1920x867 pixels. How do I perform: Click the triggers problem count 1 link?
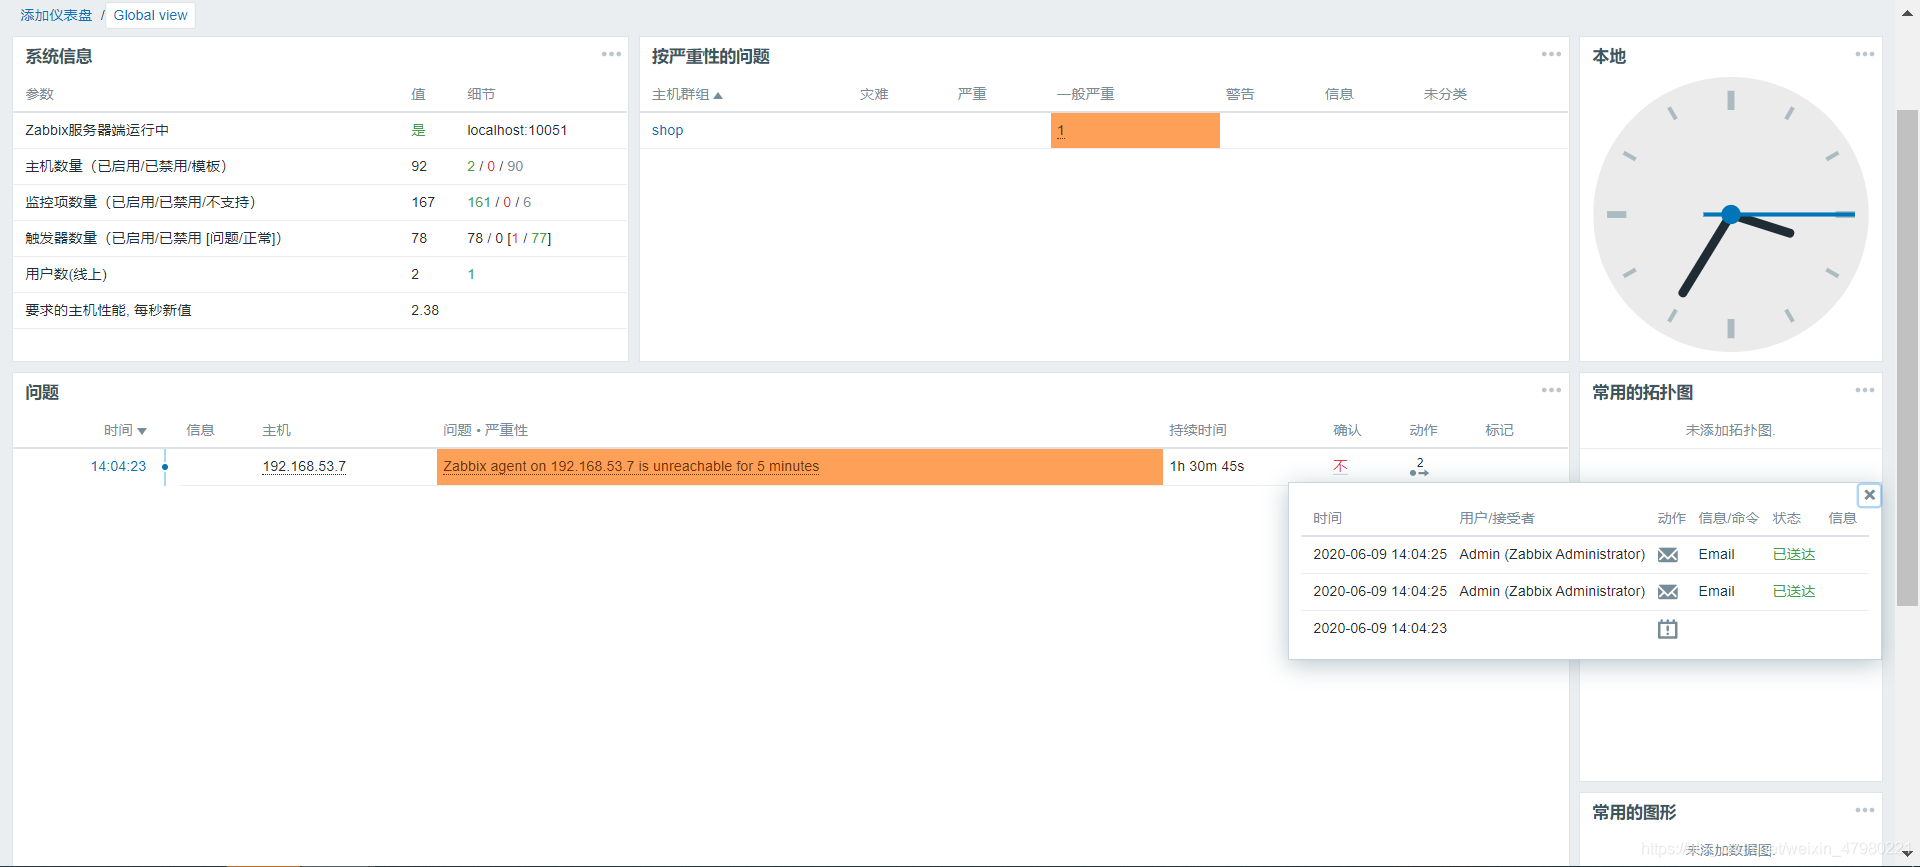click(515, 238)
